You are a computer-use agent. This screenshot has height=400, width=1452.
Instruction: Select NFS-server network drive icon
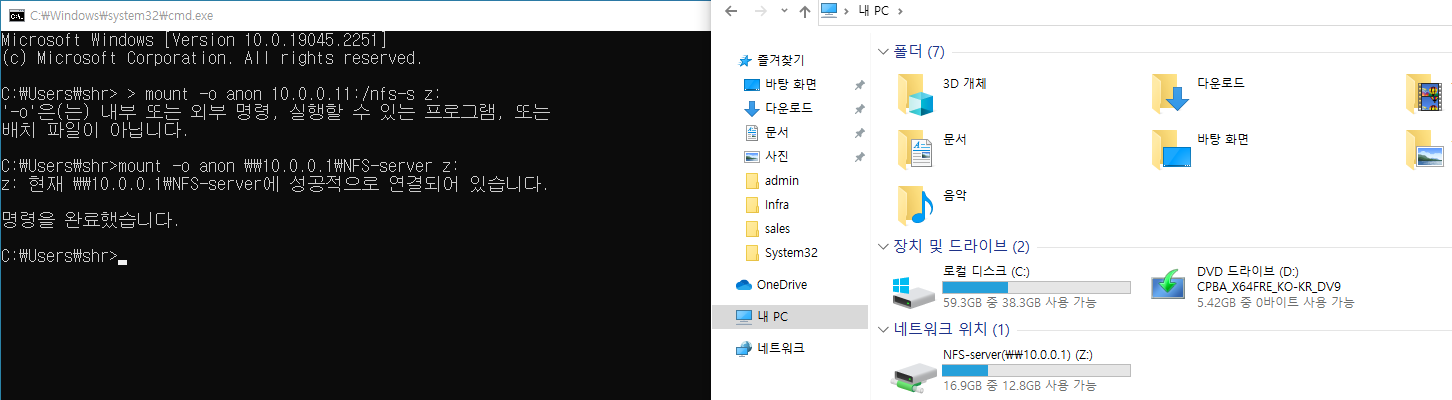tap(914, 375)
